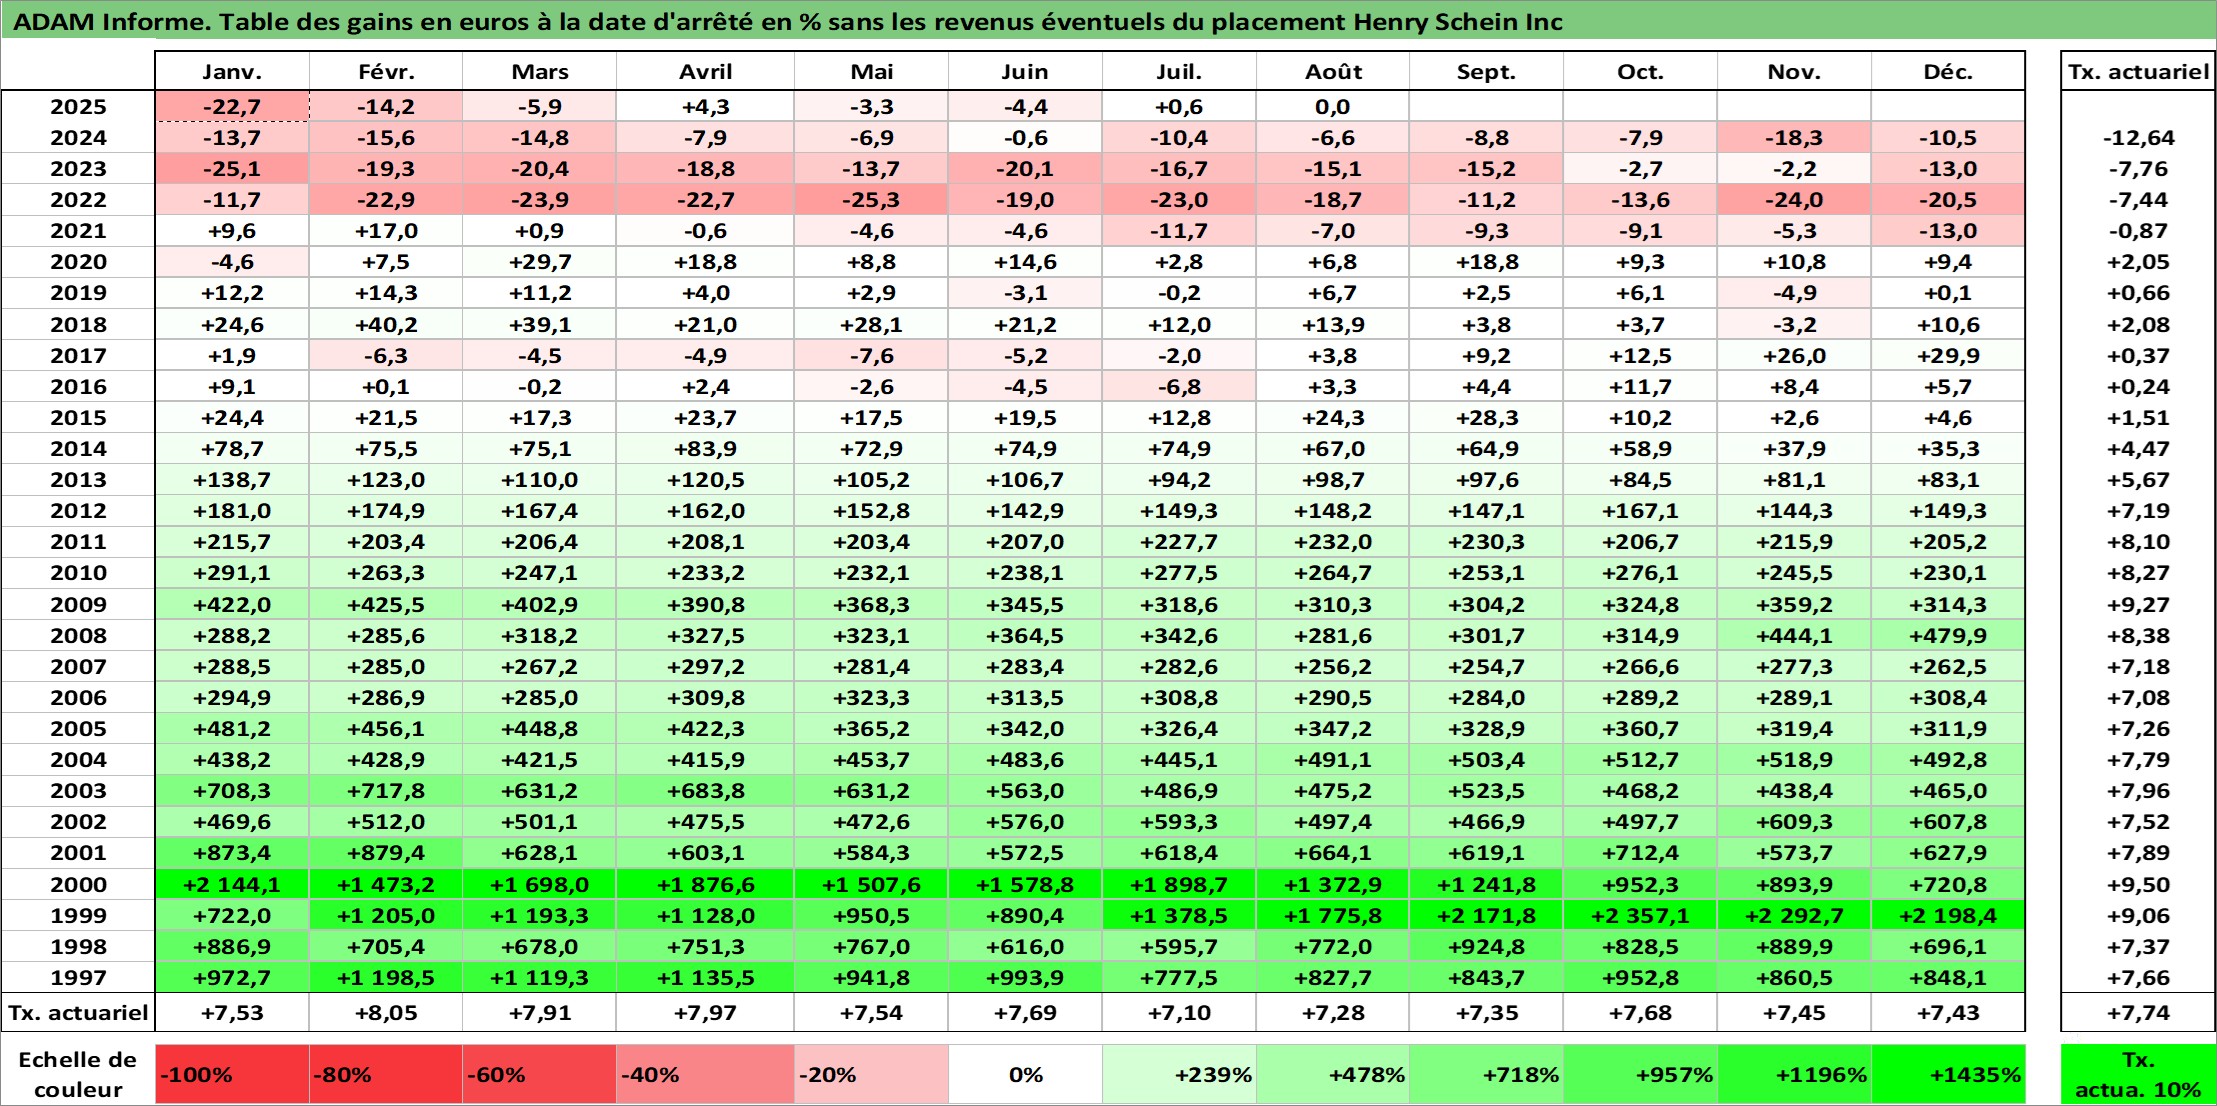Click the 'Janv.' column header
The height and width of the screenshot is (1106, 2217).
232,71
